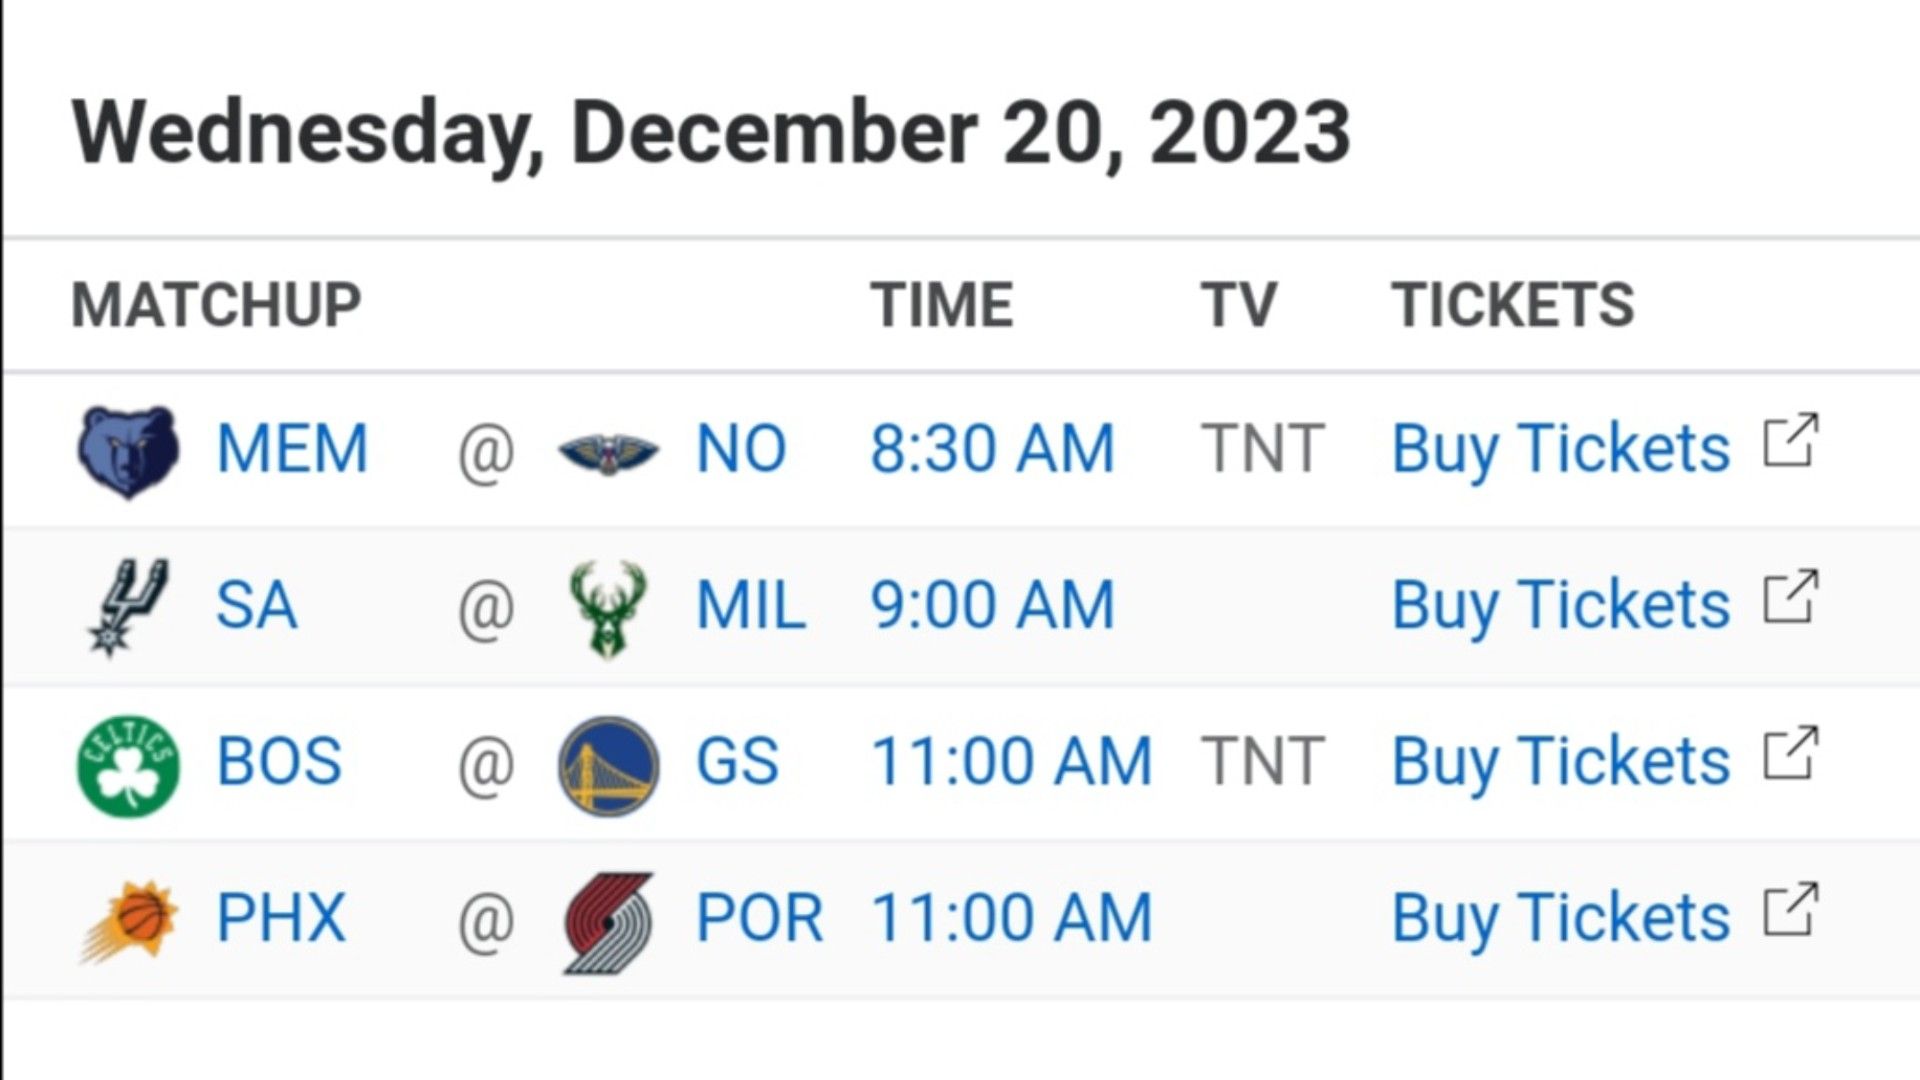Open the MIL team link
Image resolution: width=1920 pixels, height=1080 pixels.
point(751,605)
